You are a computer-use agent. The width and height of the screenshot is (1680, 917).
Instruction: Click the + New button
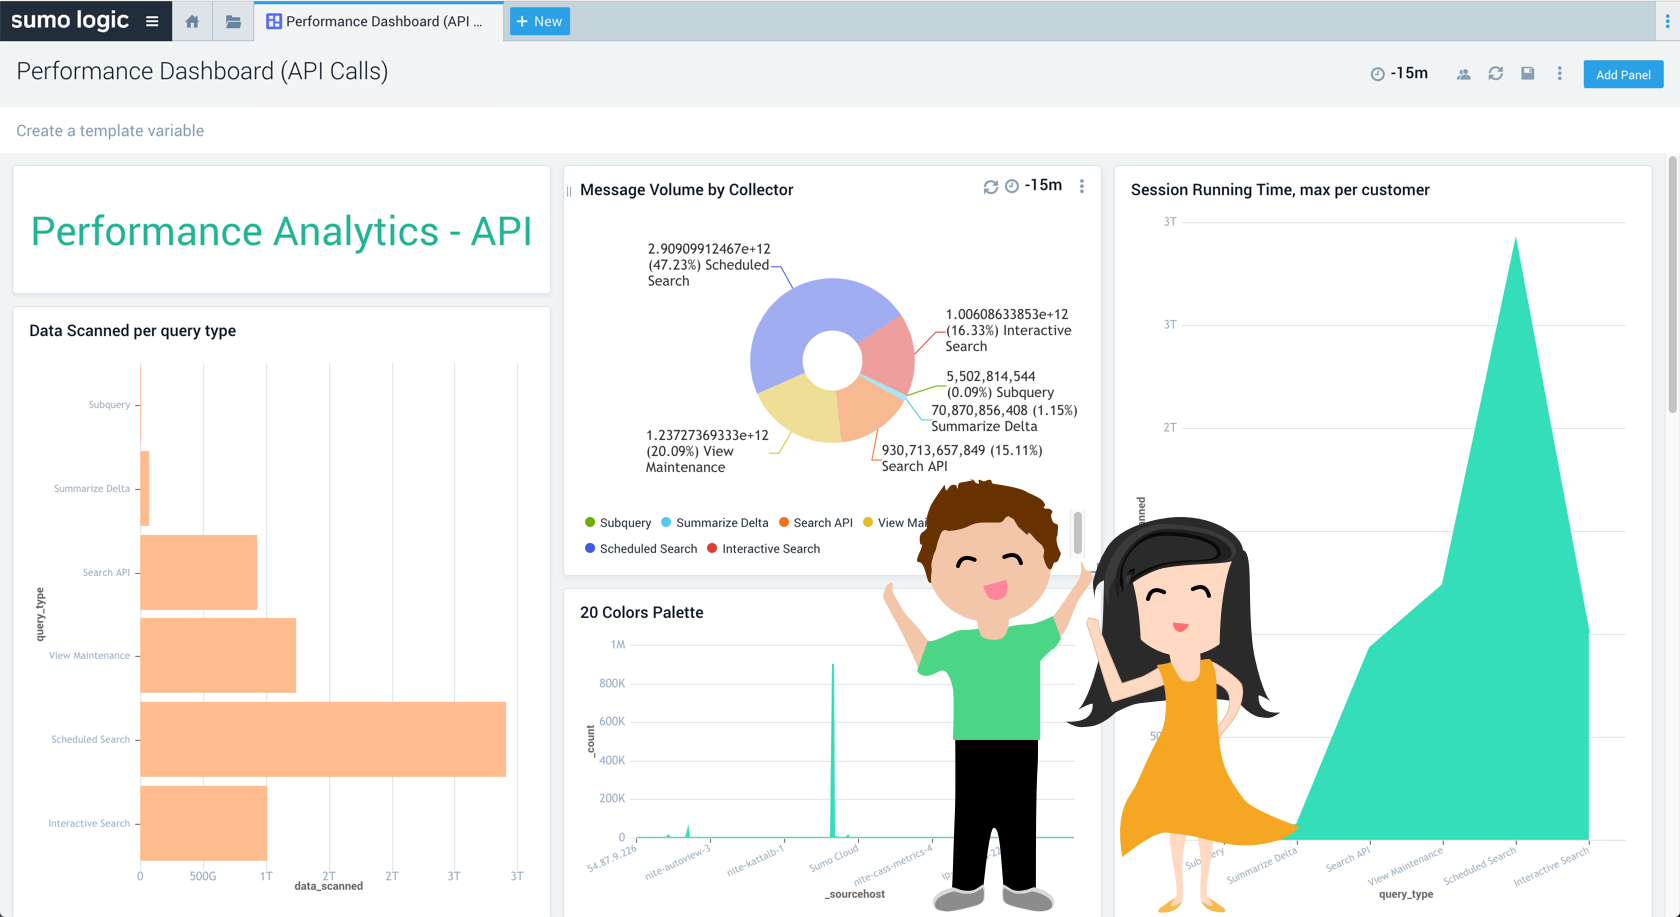pyautogui.click(x=539, y=21)
